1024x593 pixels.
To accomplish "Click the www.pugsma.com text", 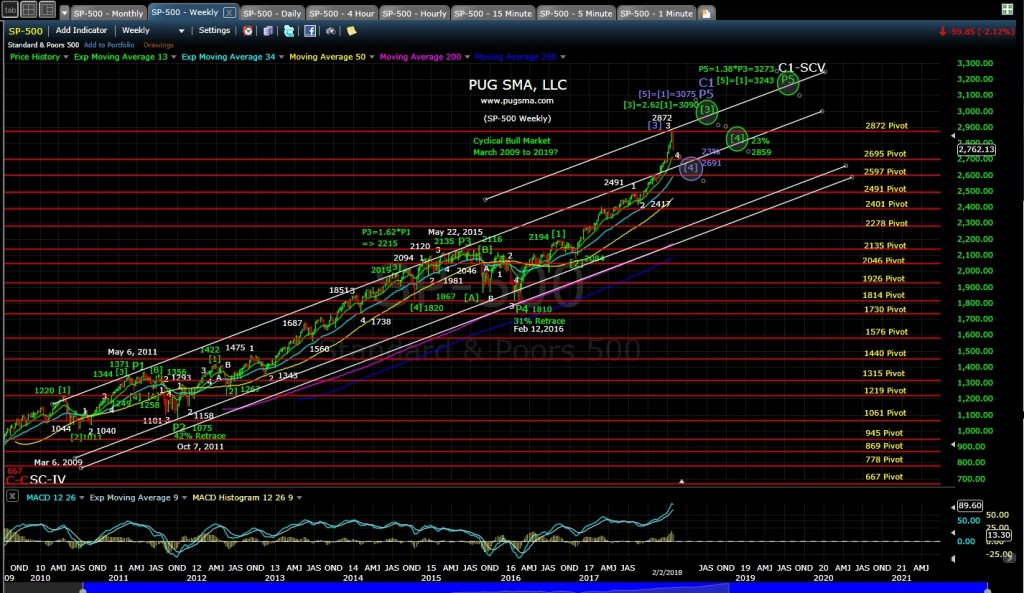I will 517,101.
